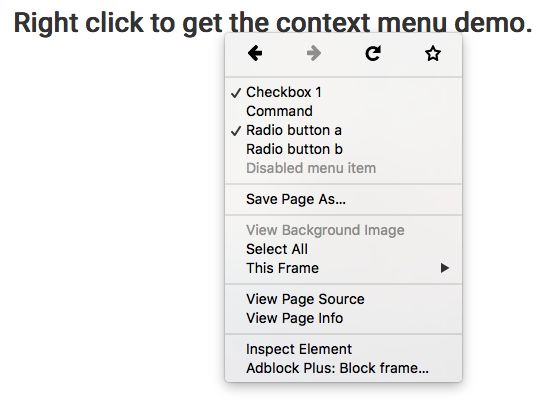The width and height of the screenshot is (540, 404).
Task: Click Save Page As… in the menu
Action: click(343, 199)
